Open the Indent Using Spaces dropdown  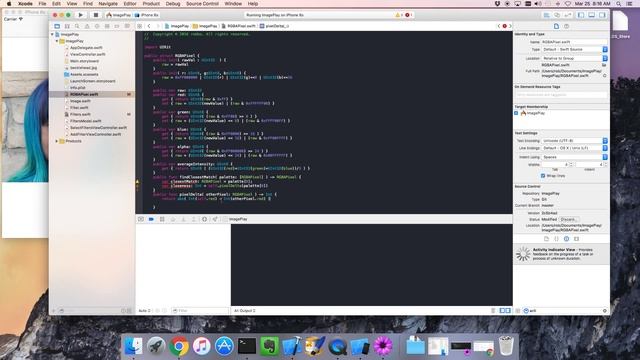(x=575, y=157)
